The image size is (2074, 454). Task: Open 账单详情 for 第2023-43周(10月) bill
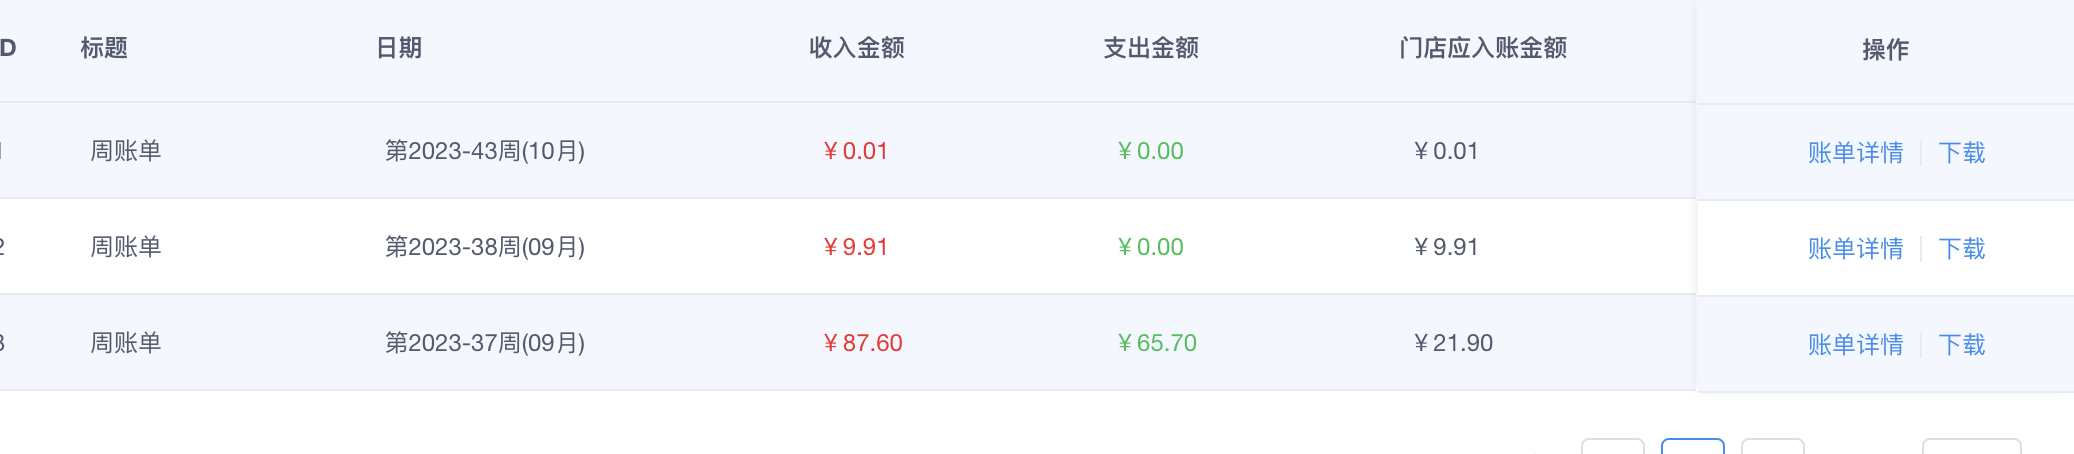coord(1855,153)
